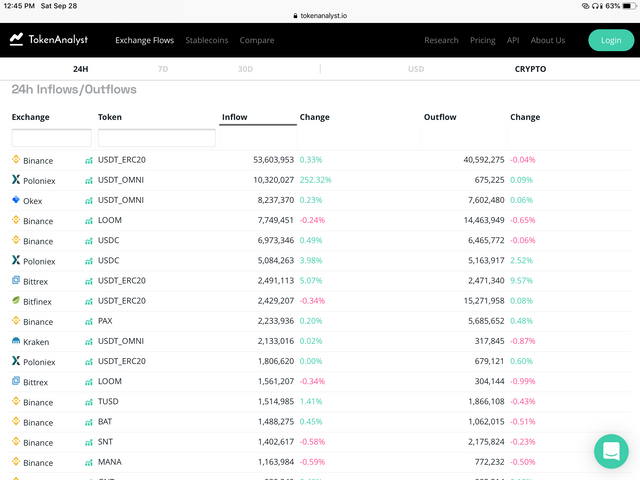Switch to the 7D timeframe
This screenshot has height=480, width=640.
point(163,69)
